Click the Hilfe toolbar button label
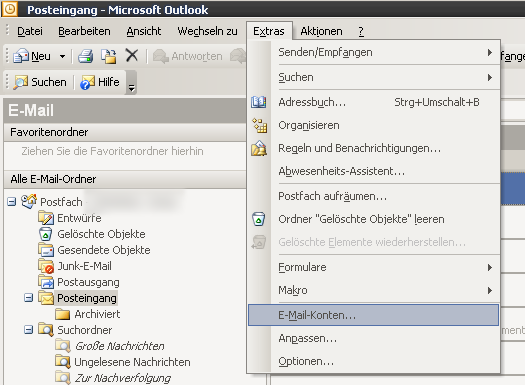Screen dimensions: 525x385 [108, 82]
